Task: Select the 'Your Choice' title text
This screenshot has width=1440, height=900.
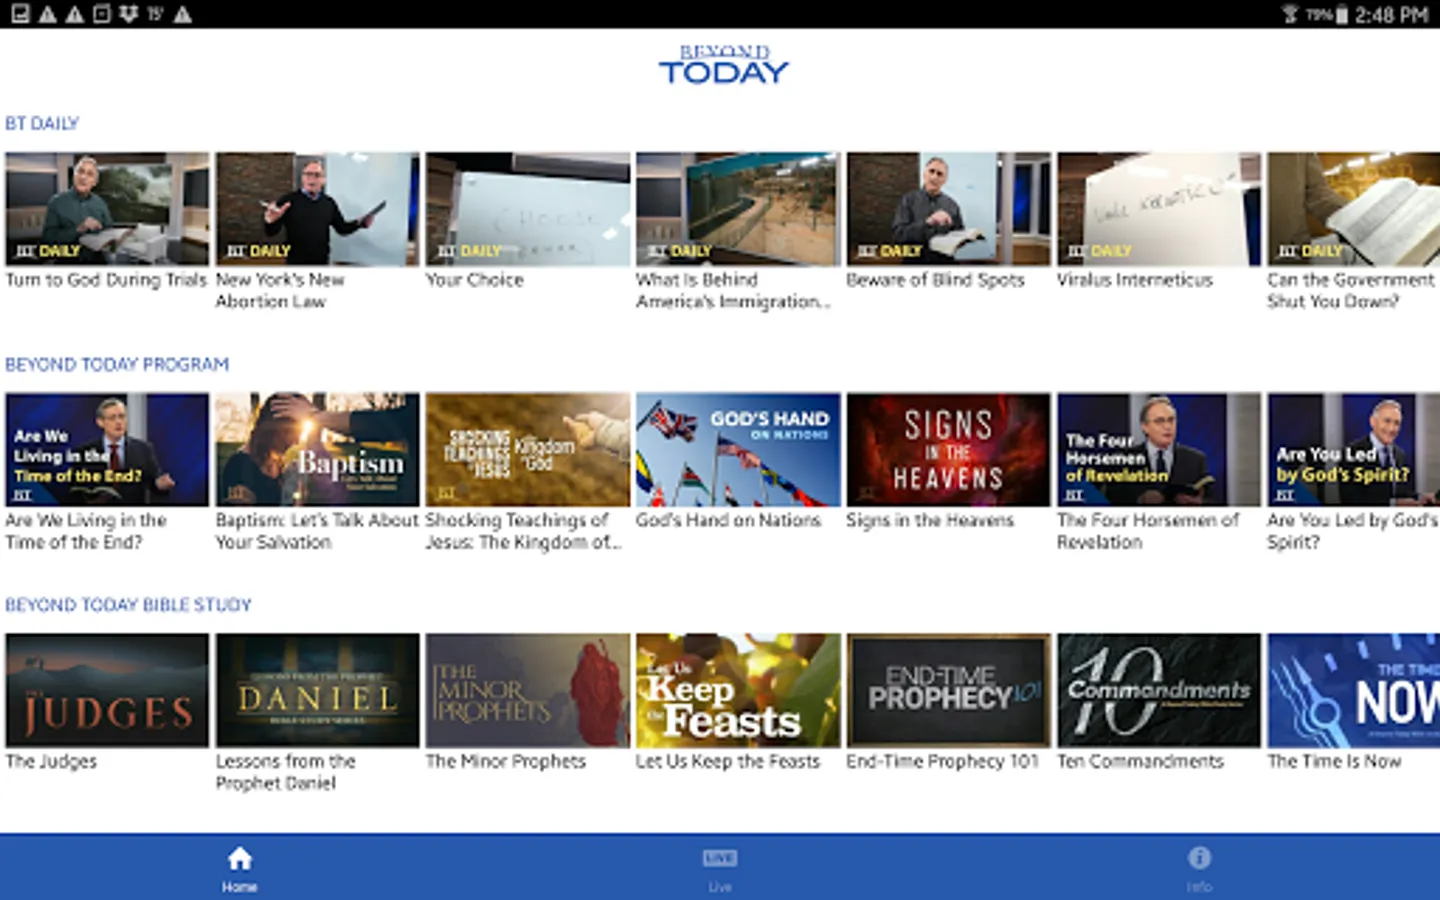Action: click(475, 280)
